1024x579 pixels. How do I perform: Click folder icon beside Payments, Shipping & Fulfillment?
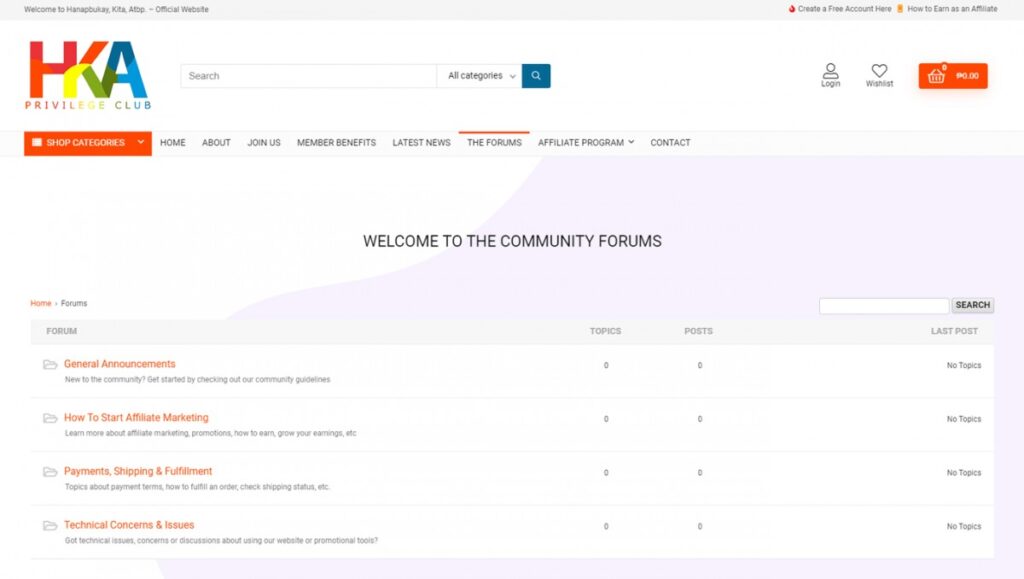(x=50, y=472)
